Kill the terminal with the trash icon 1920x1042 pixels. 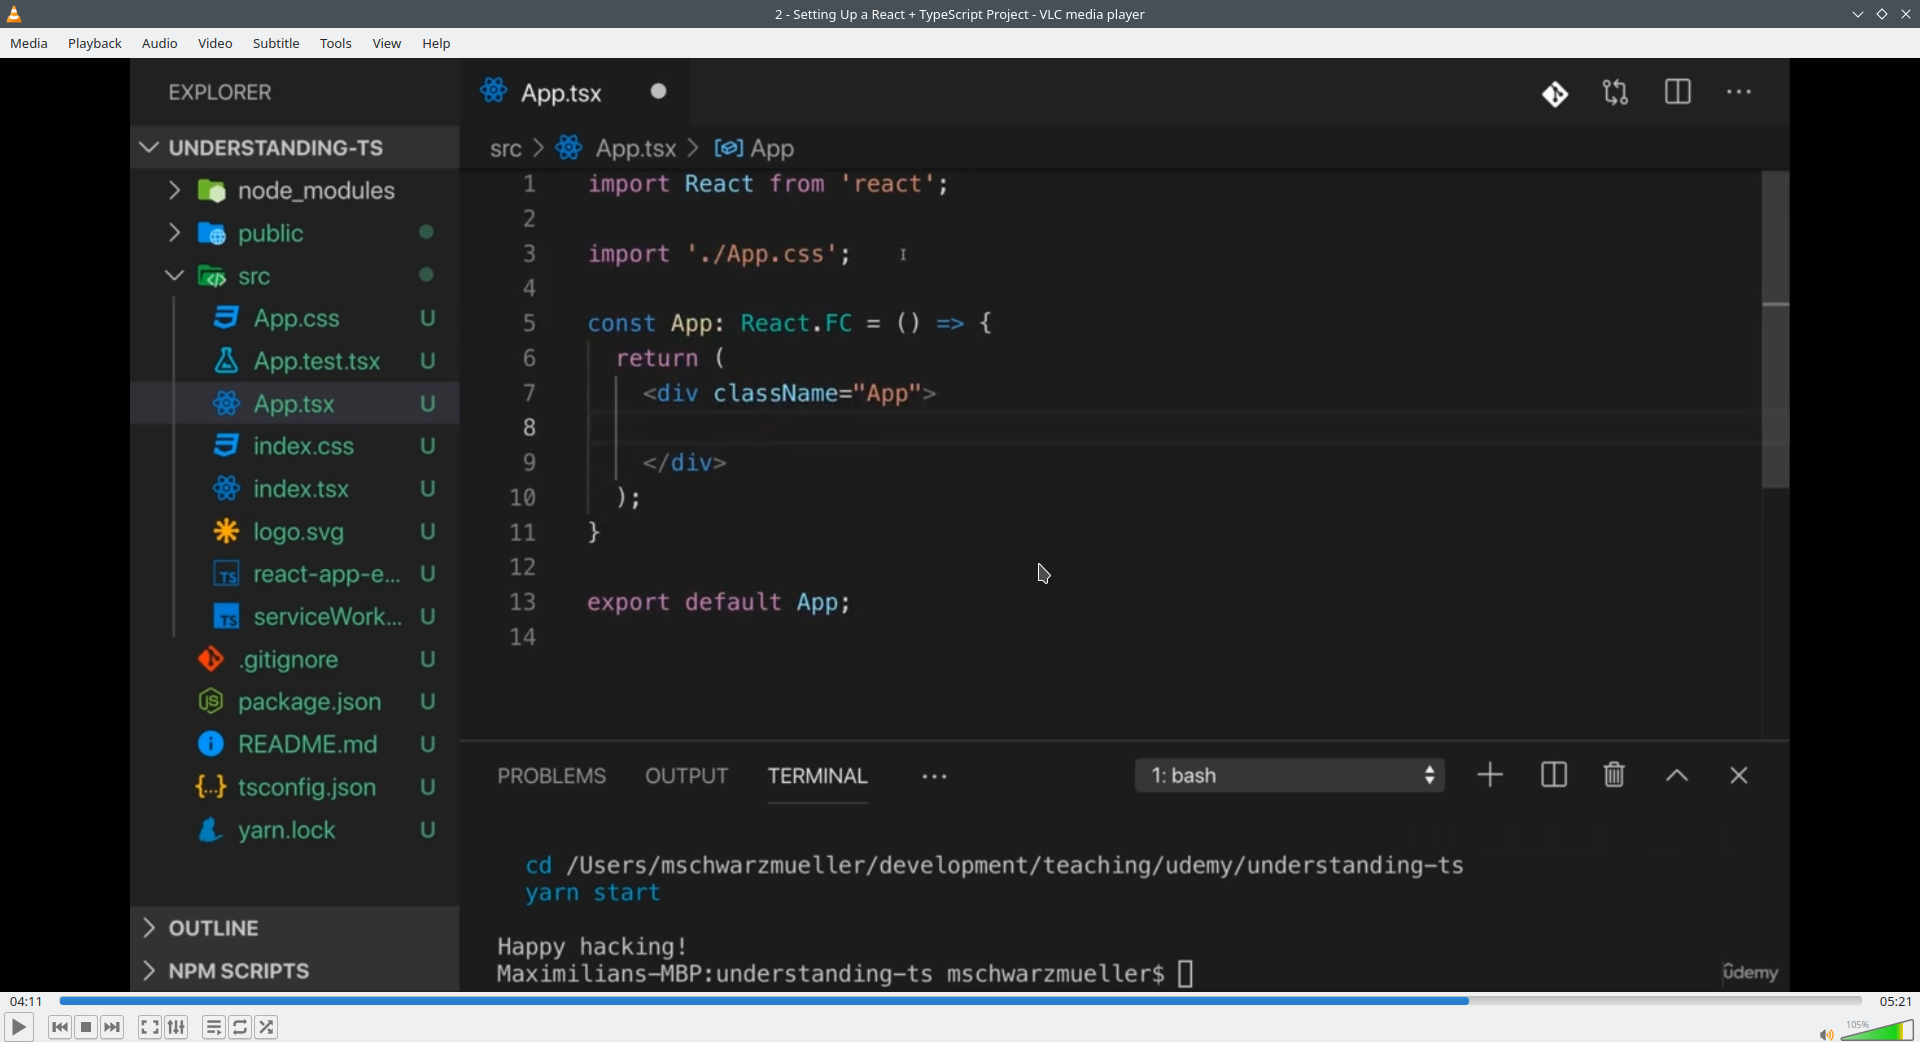1614,775
